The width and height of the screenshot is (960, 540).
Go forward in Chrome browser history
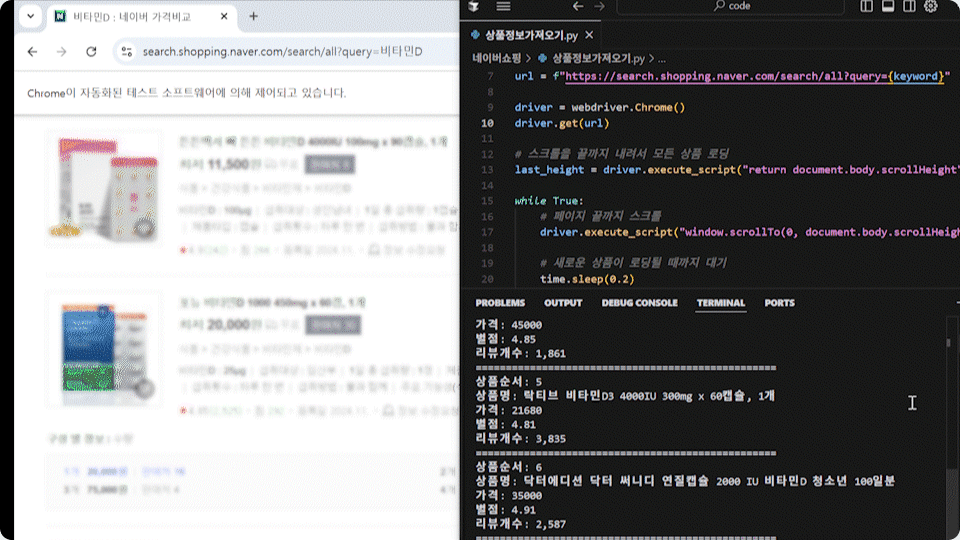click(61, 52)
